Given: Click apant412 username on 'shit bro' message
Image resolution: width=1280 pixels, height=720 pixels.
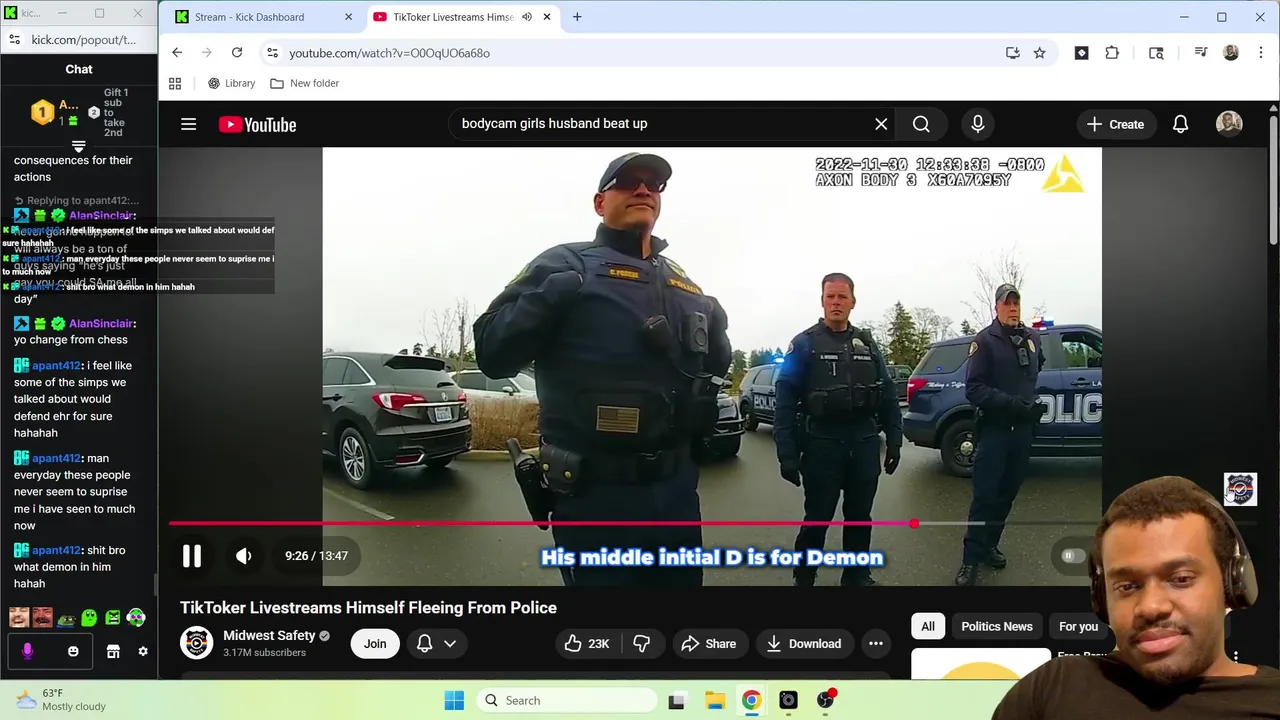Looking at the screenshot, I should click(x=56, y=550).
